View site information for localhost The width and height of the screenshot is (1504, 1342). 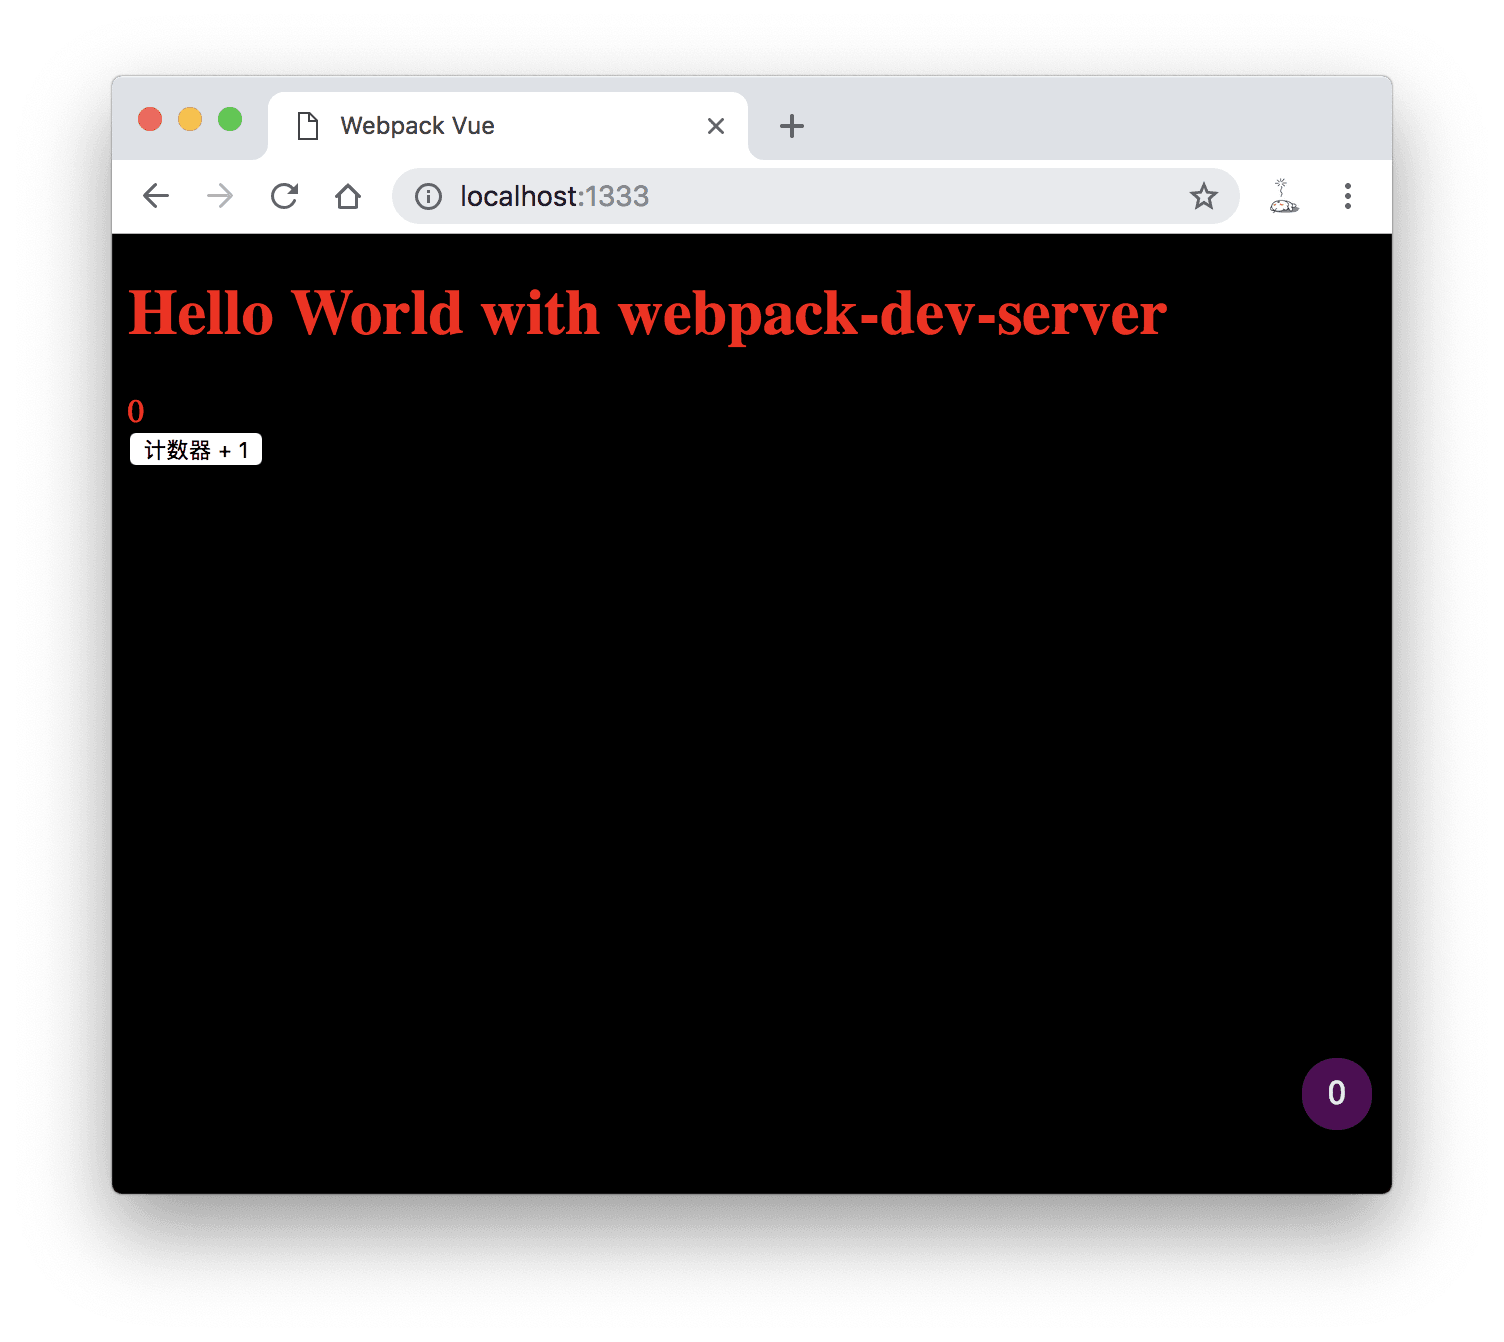click(x=428, y=196)
